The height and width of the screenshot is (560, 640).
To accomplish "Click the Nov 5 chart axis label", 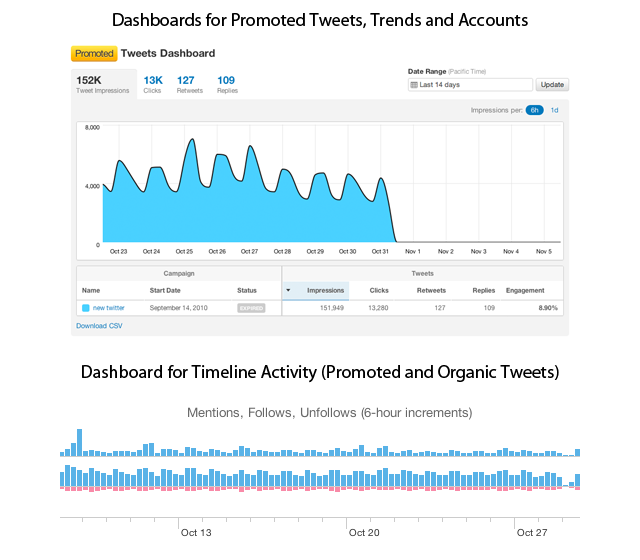I will click(x=544, y=251).
